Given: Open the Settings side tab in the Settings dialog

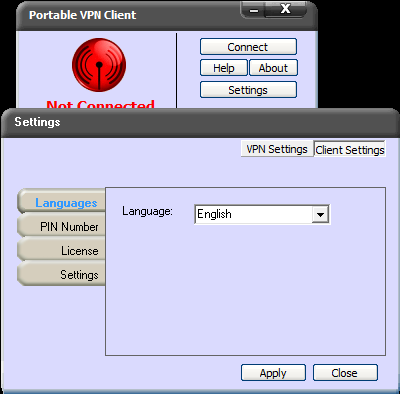Looking at the screenshot, I should [62, 274].
